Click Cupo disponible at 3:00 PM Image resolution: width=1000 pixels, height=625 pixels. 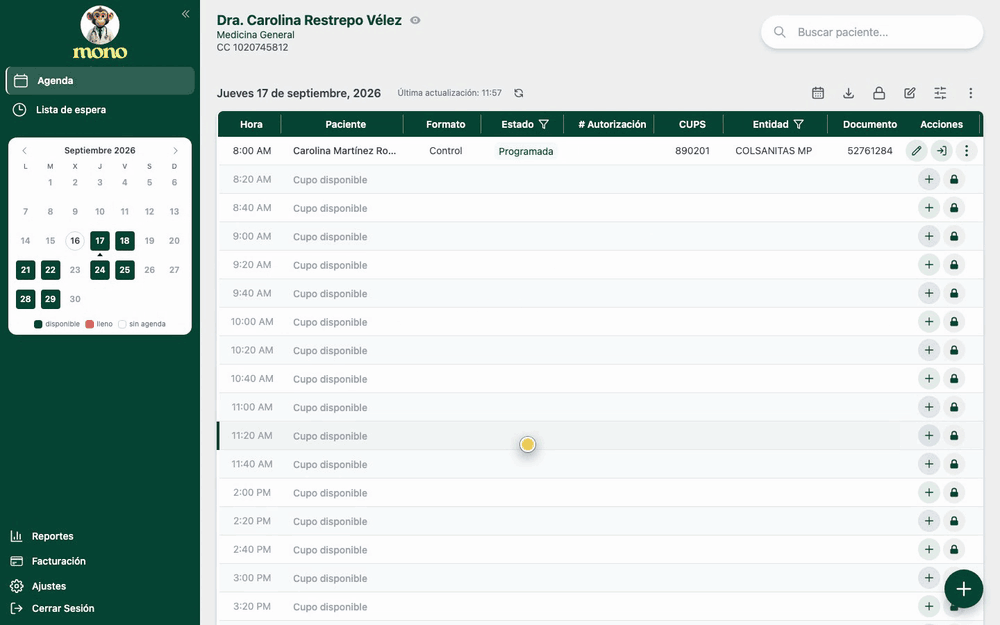click(330, 578)
